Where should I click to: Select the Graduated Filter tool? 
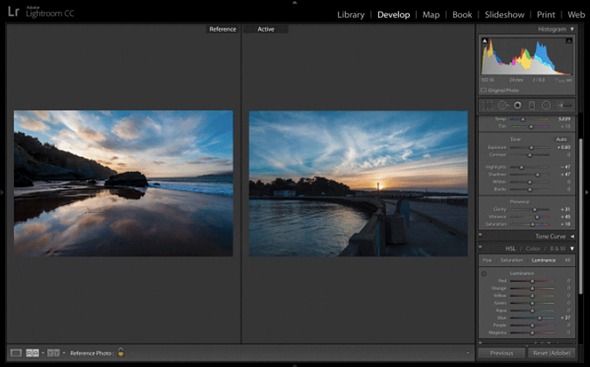click(x=532, y=106)
